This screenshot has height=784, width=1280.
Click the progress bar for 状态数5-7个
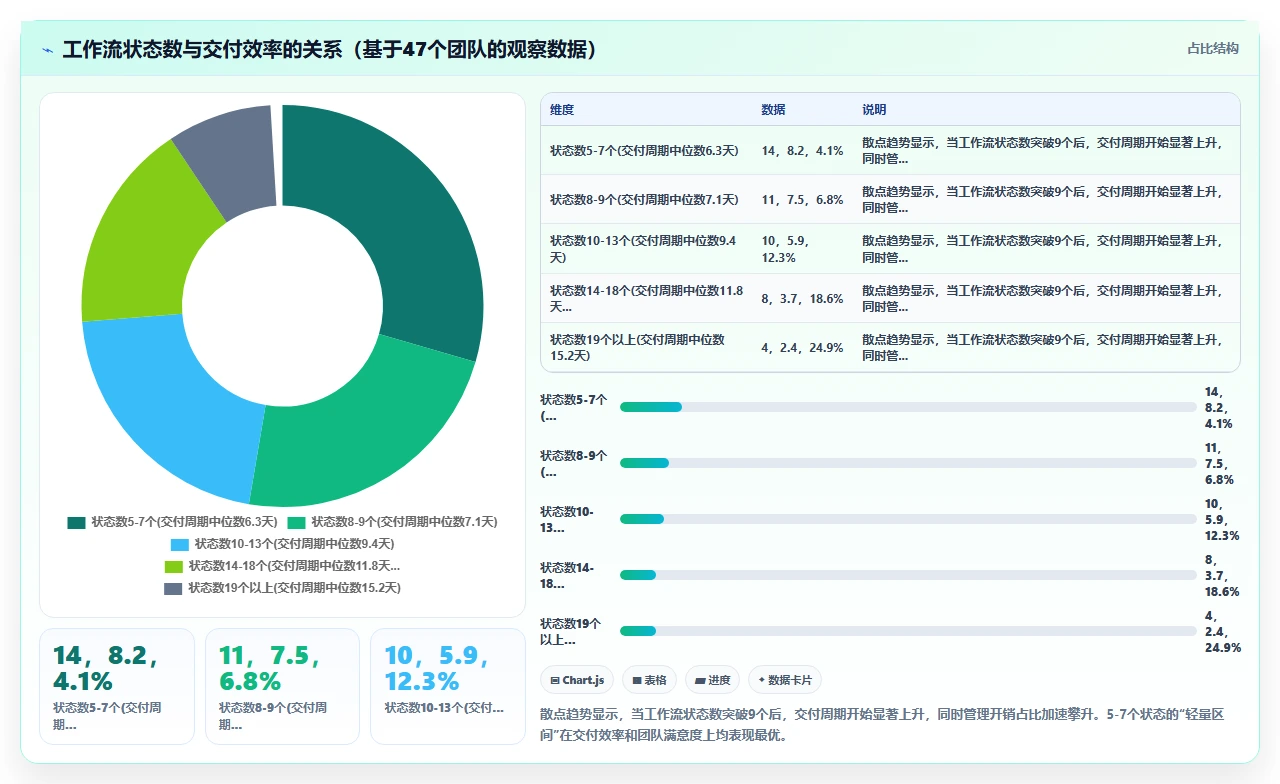908,407
